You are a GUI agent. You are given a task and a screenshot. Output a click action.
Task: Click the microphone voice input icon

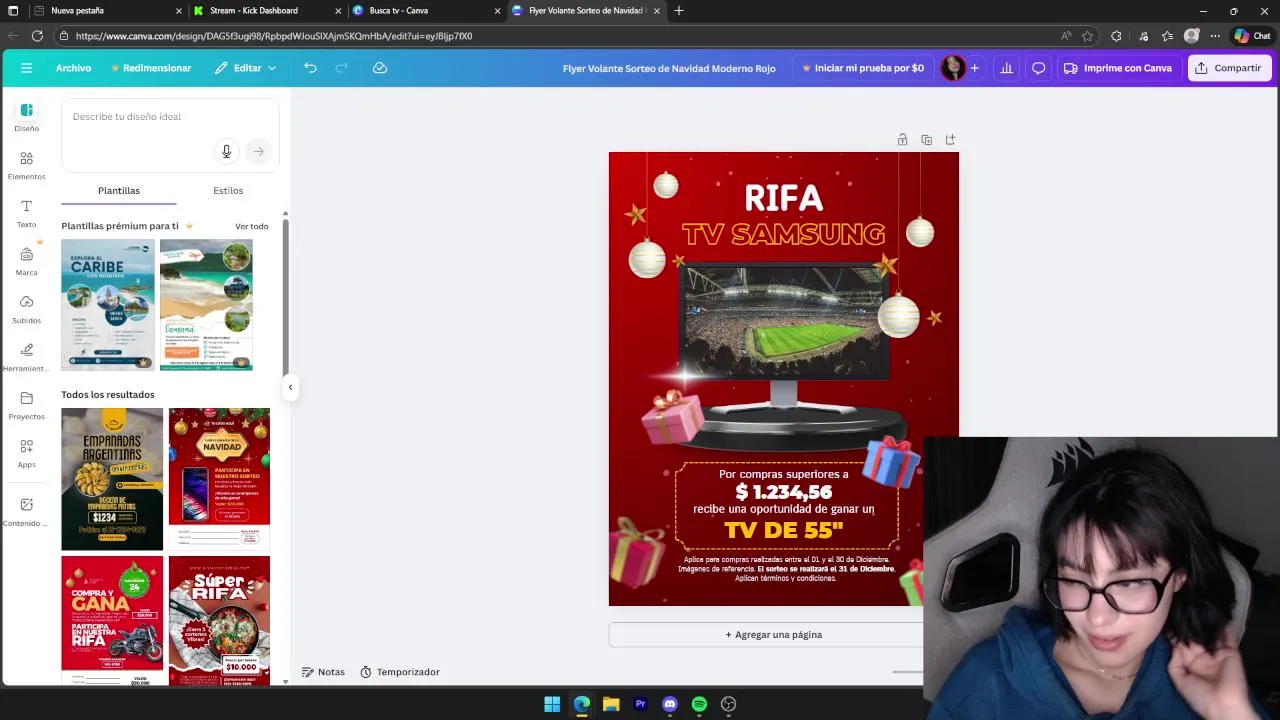pyautogui.click(x=226, y=151)
